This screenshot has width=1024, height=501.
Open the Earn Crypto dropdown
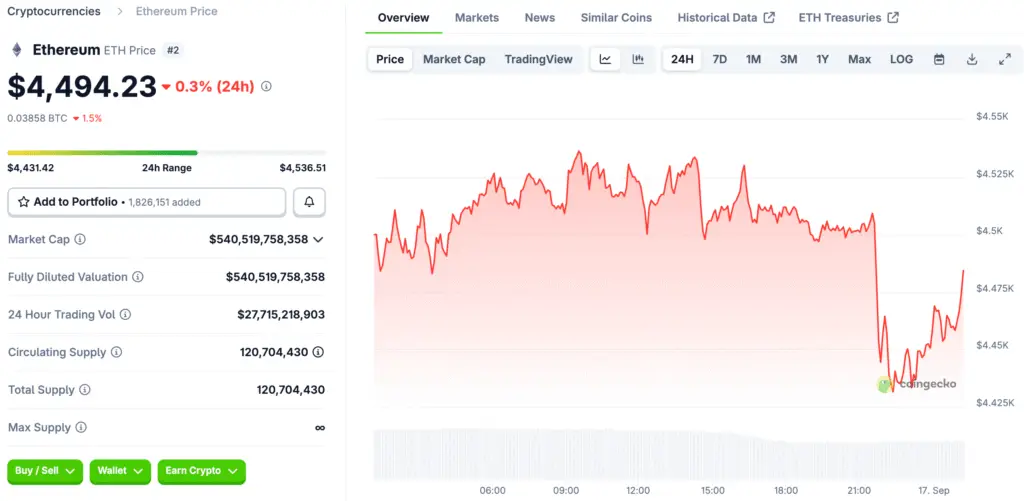(x=201, y=471)
